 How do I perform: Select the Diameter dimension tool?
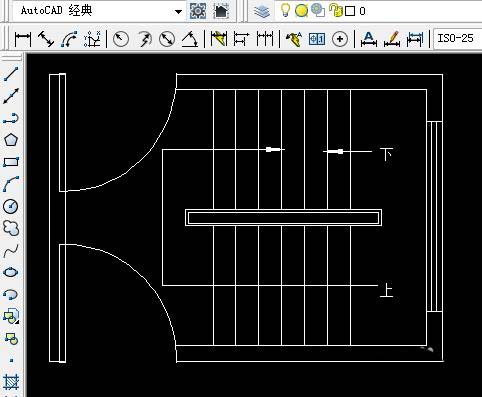[167, 39]
